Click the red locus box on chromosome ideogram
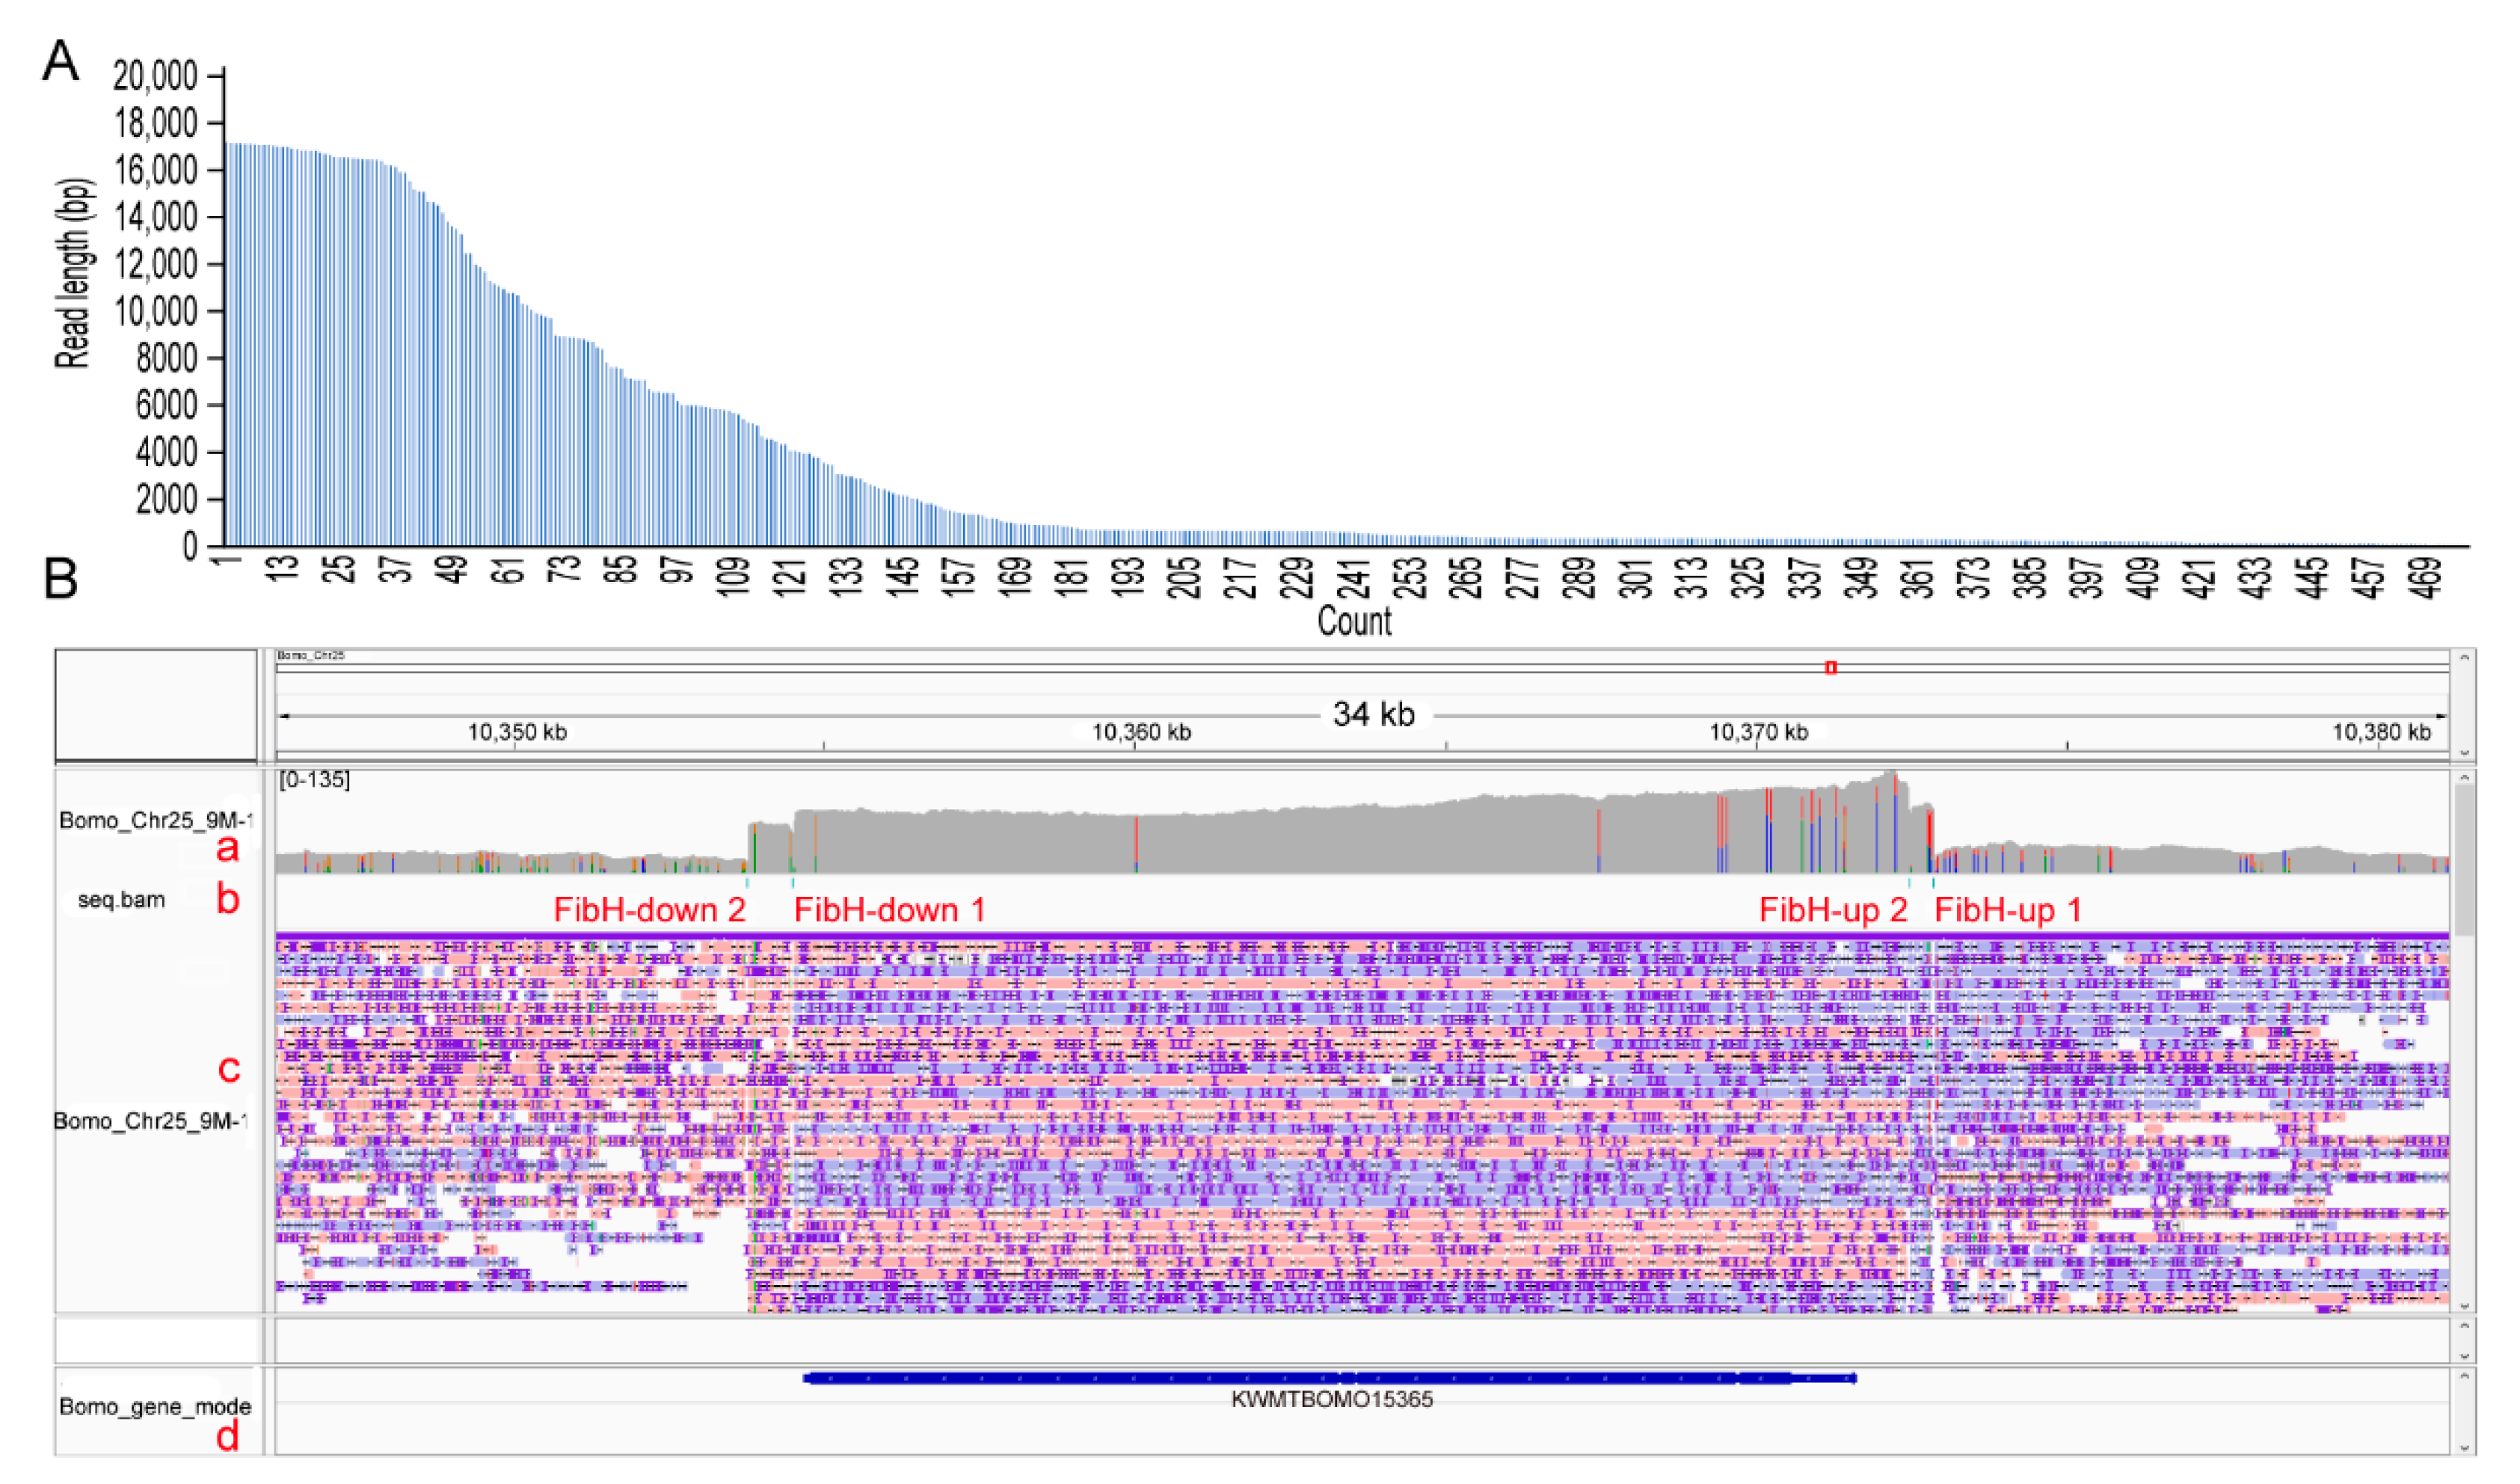Image resolution: width=2520 pixels, height=1484 pixels. click(1830, 668)
